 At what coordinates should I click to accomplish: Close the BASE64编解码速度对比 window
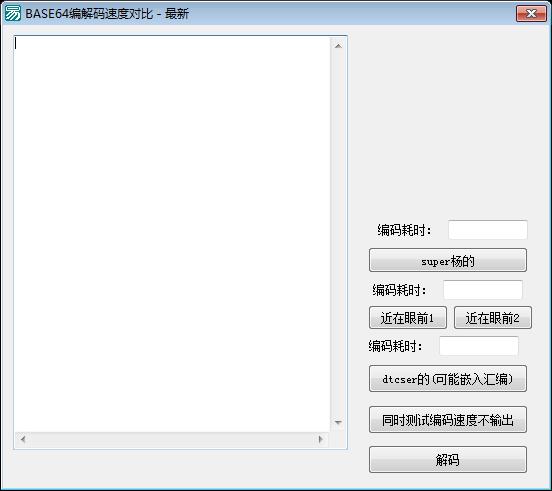point(531,14)
